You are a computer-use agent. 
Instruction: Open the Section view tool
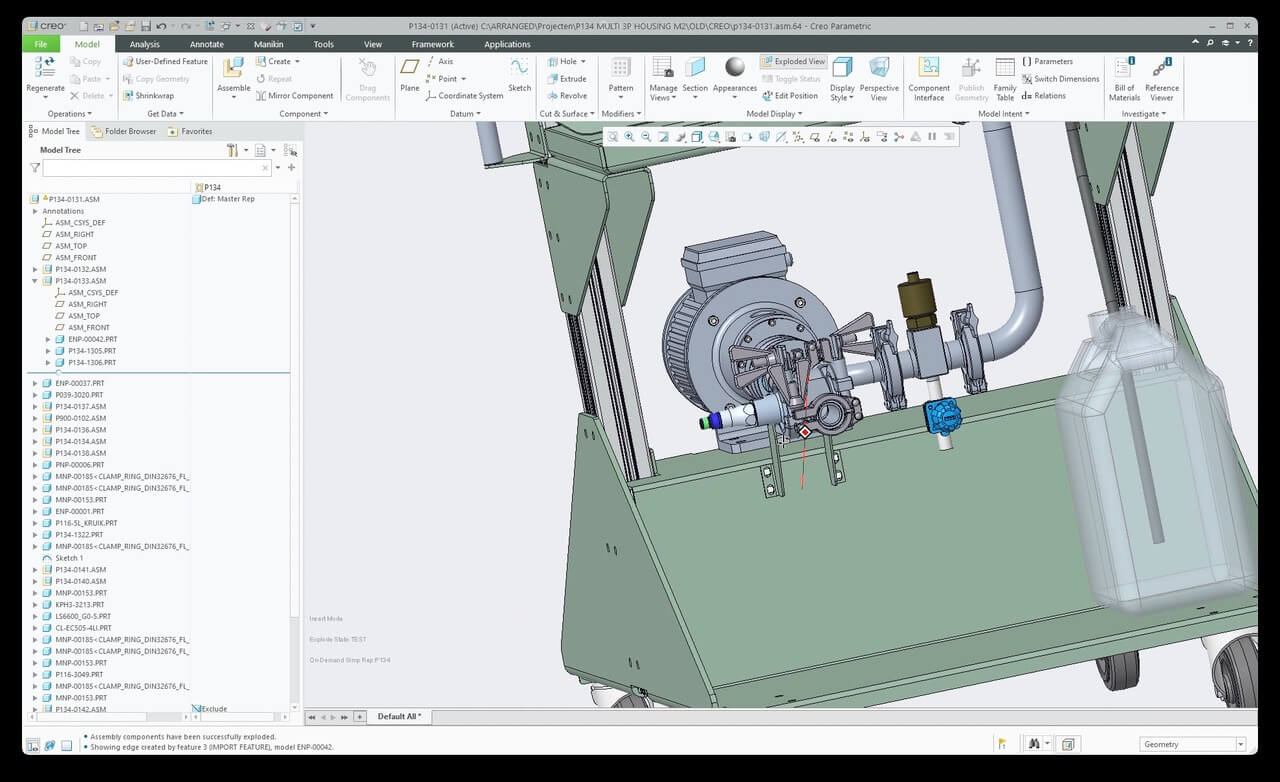pyautogui.click(x=695, y=68)
